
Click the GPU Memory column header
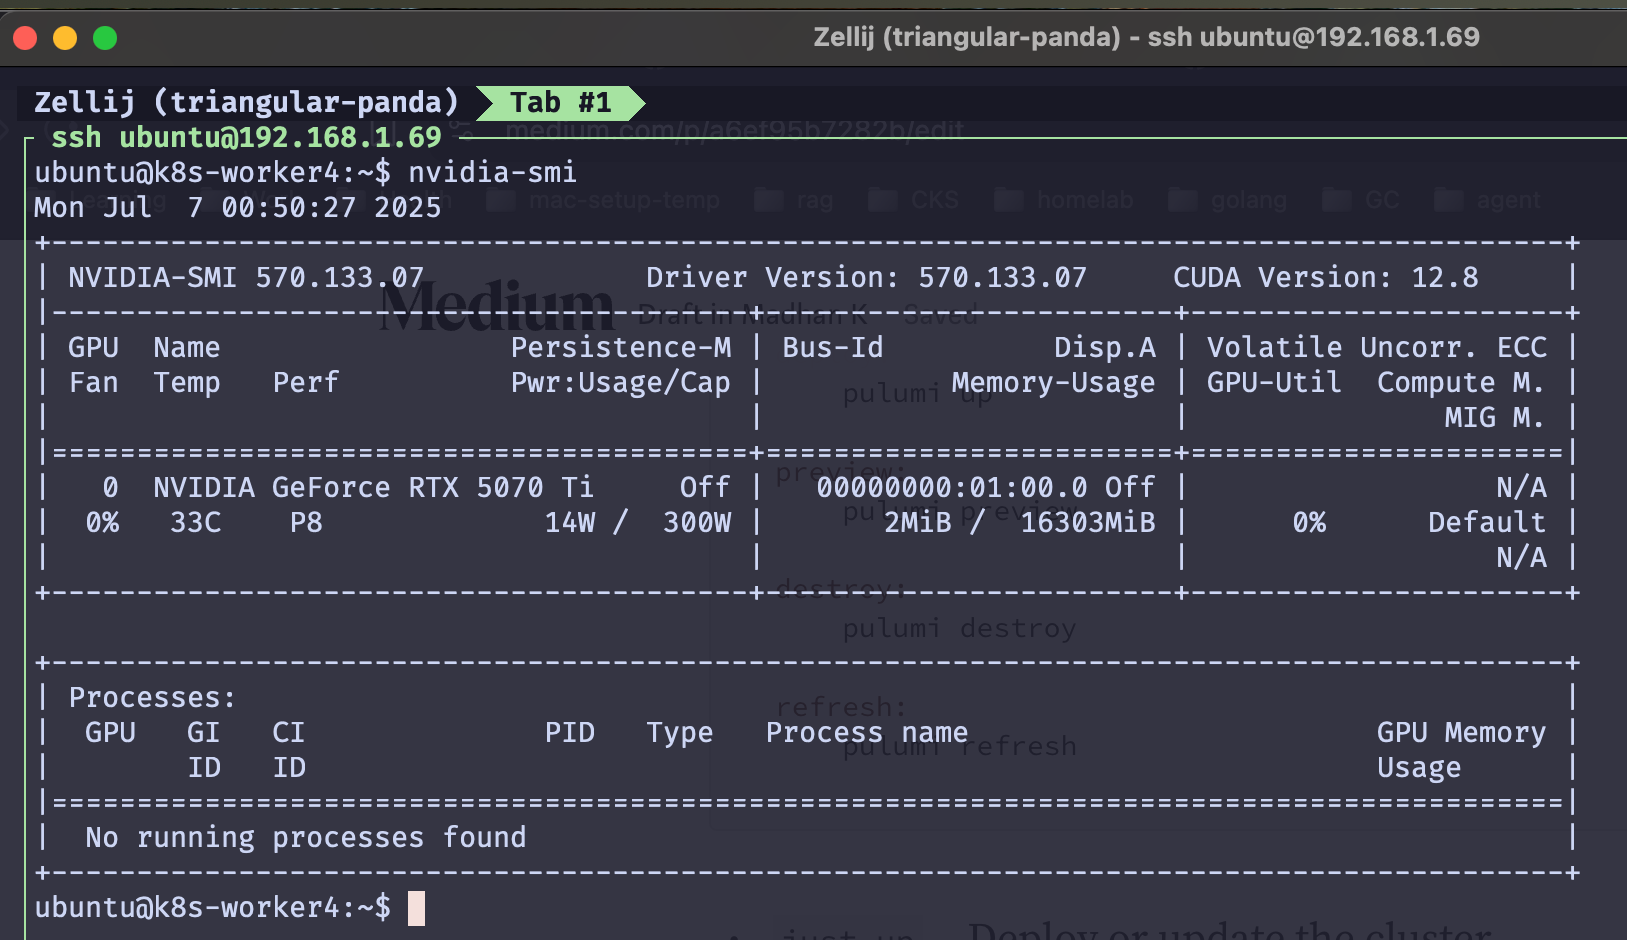(x=1461, y=732)
